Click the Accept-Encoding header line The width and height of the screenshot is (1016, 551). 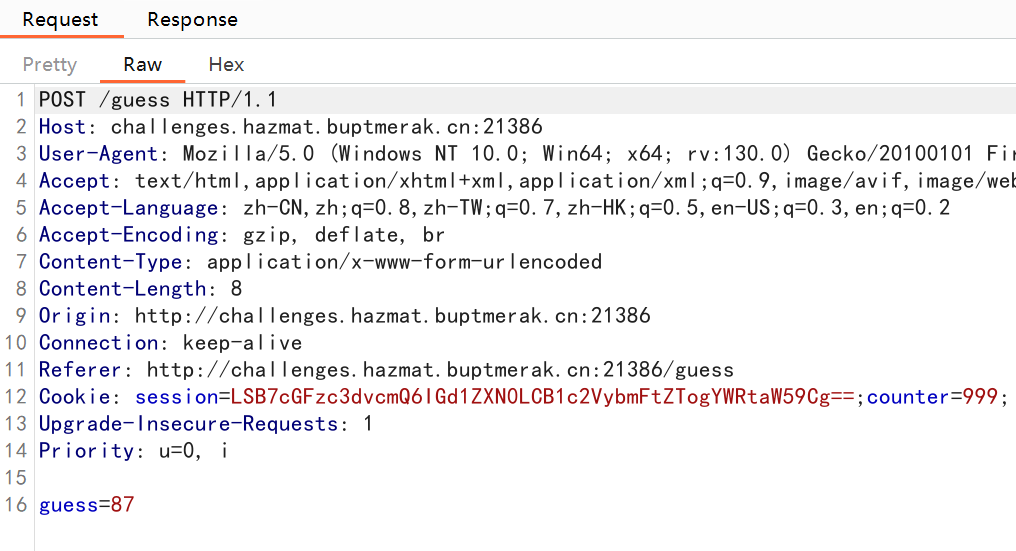pos(242,235)
